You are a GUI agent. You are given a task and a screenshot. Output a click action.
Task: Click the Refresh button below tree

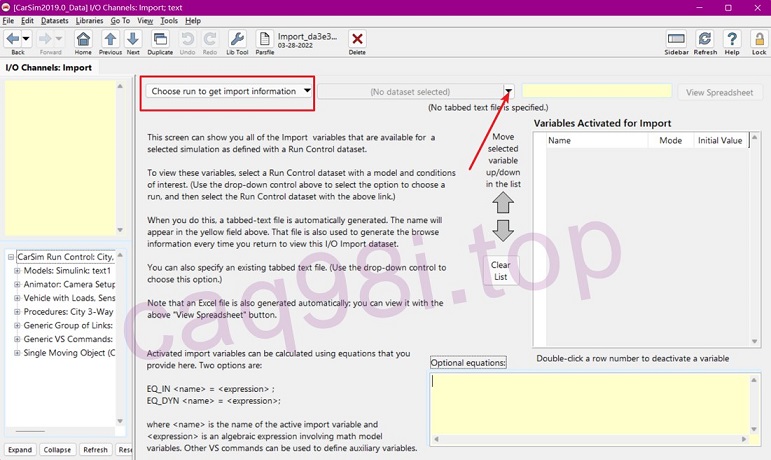[x=95, y=450]
